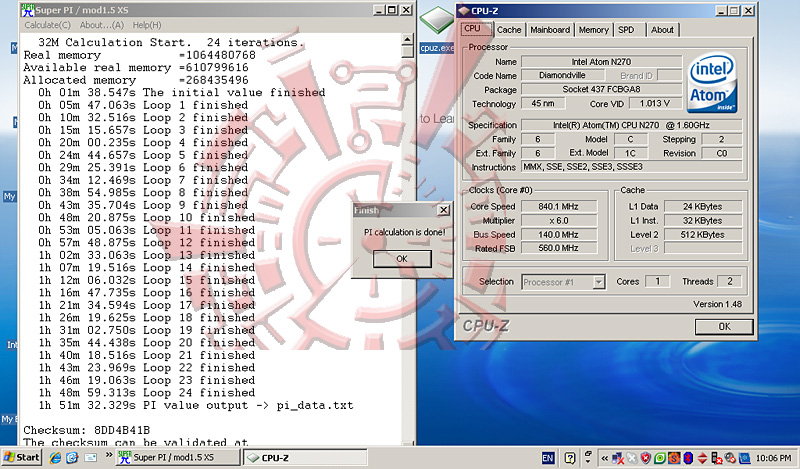
Task: Click the second Quick Launch browser icon
Action: (x=72, y=458)
